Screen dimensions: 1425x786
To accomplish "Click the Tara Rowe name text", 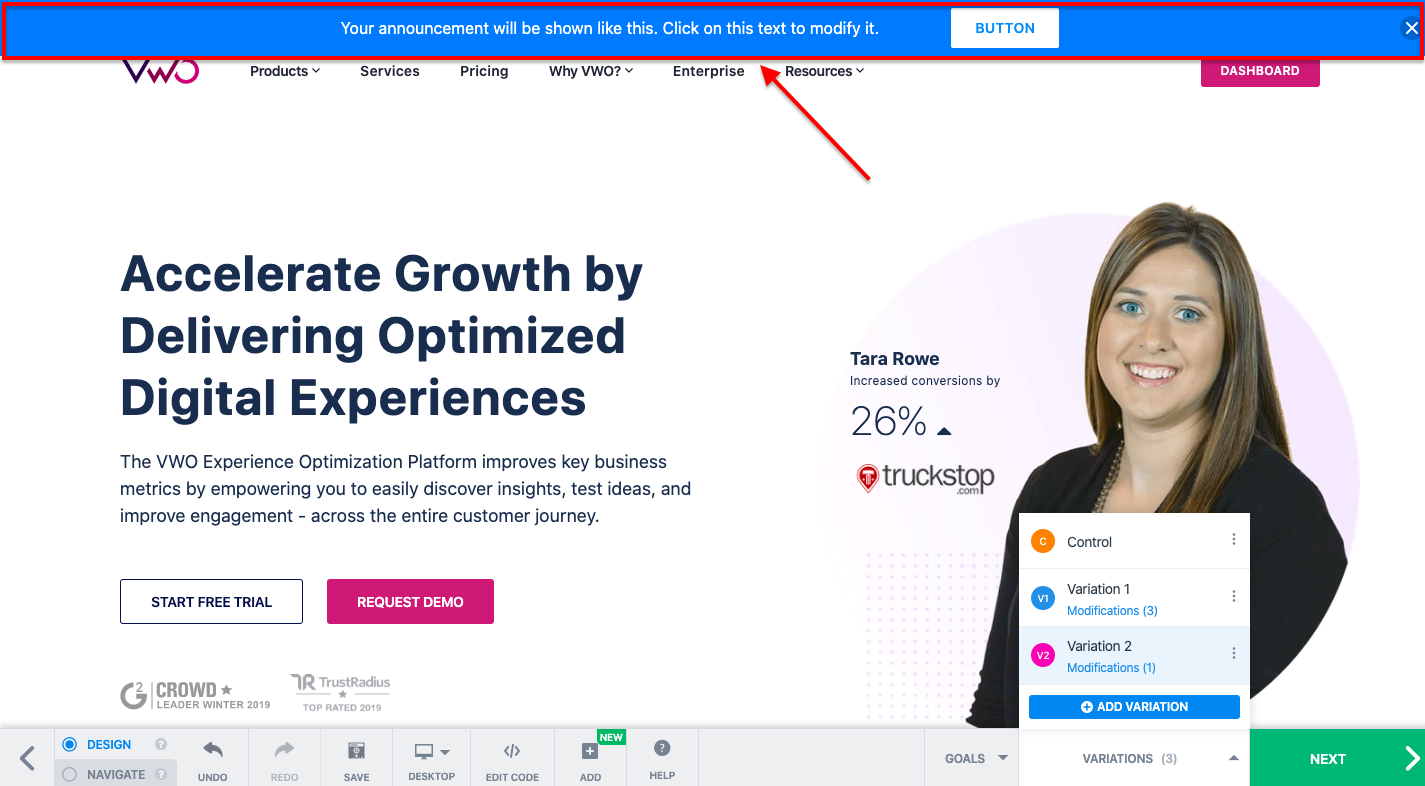I will [x=894, y=359].
